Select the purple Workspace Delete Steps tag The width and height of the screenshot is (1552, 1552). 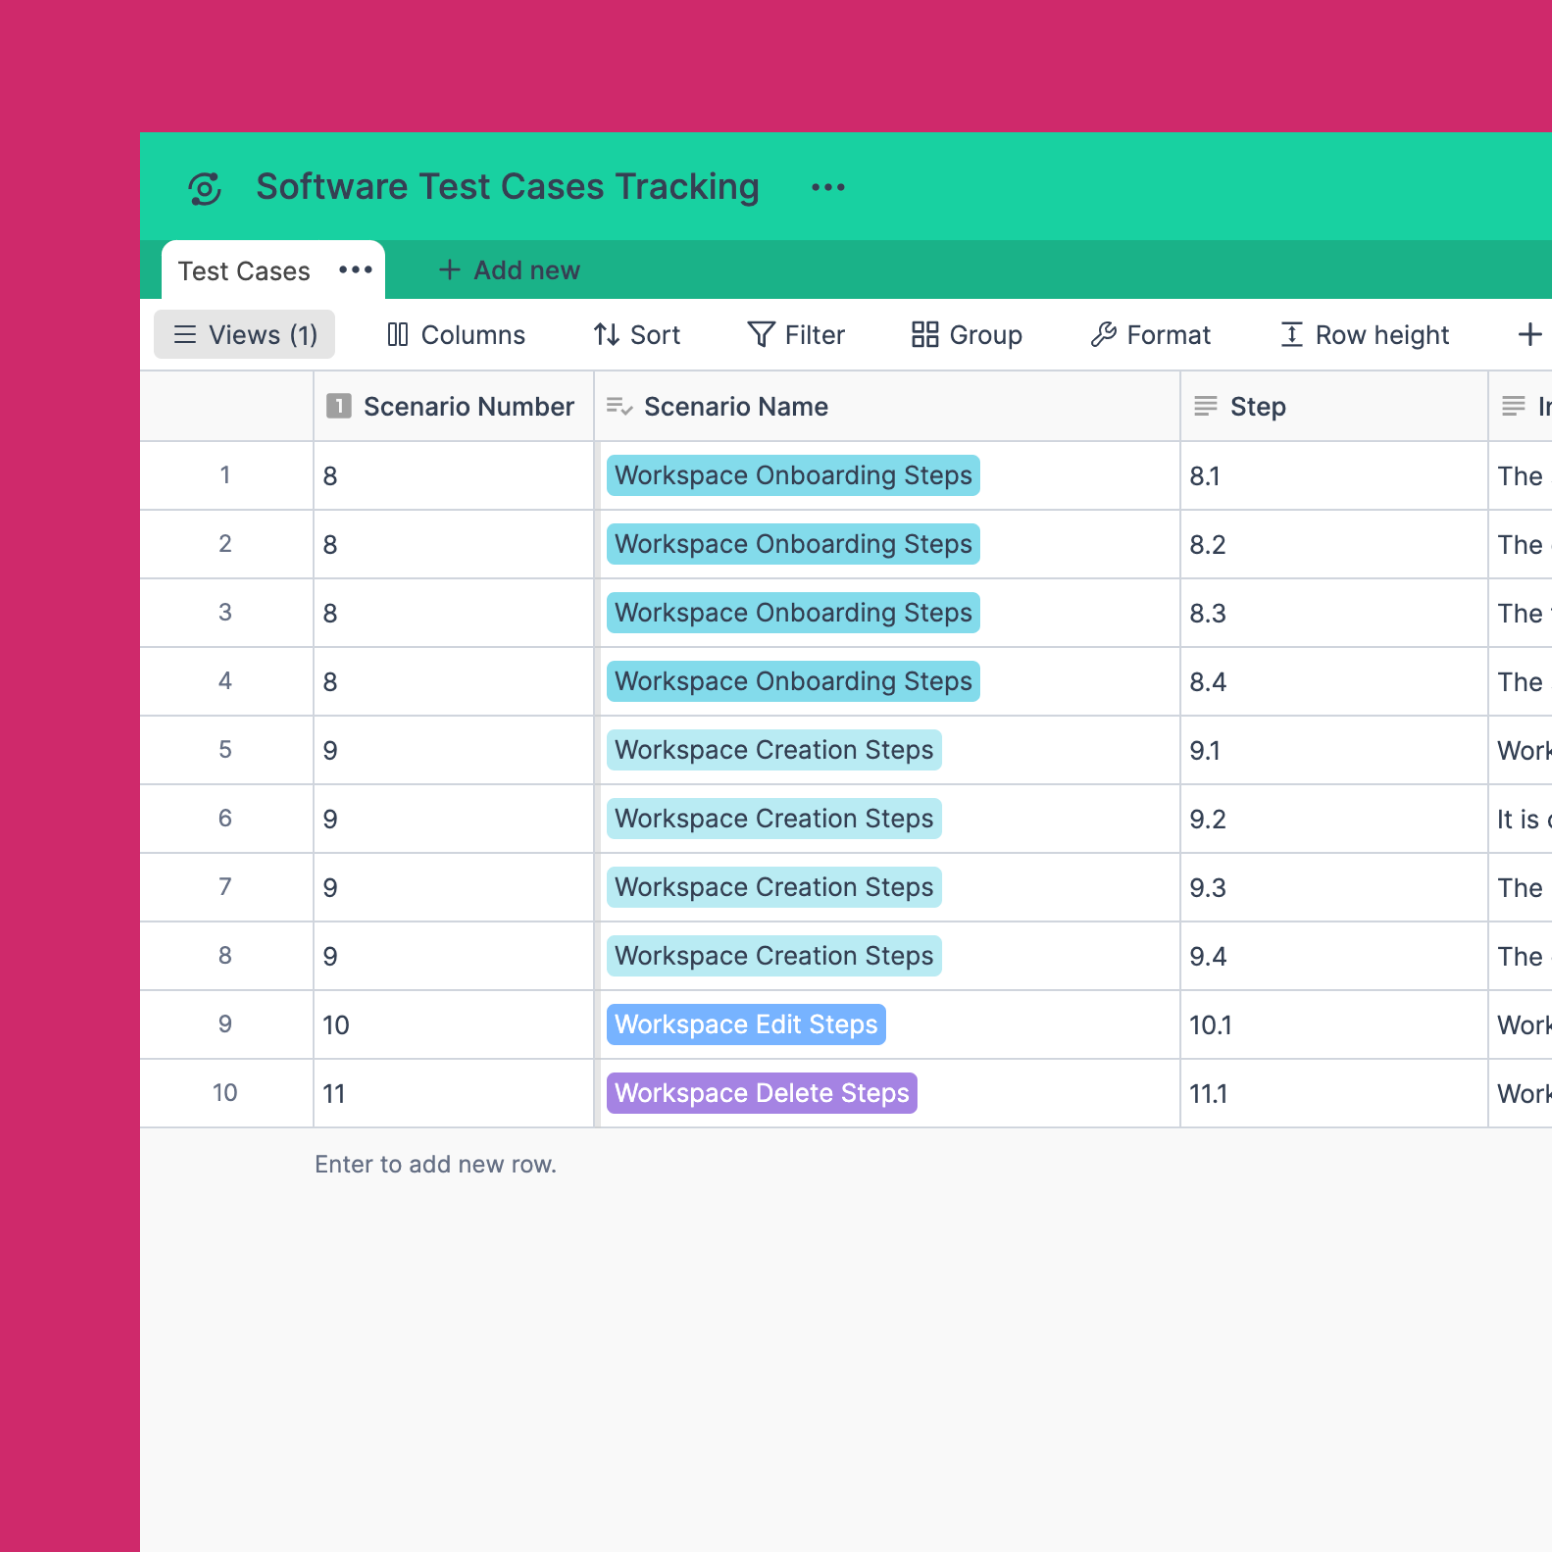click(x=761, y=1093)
